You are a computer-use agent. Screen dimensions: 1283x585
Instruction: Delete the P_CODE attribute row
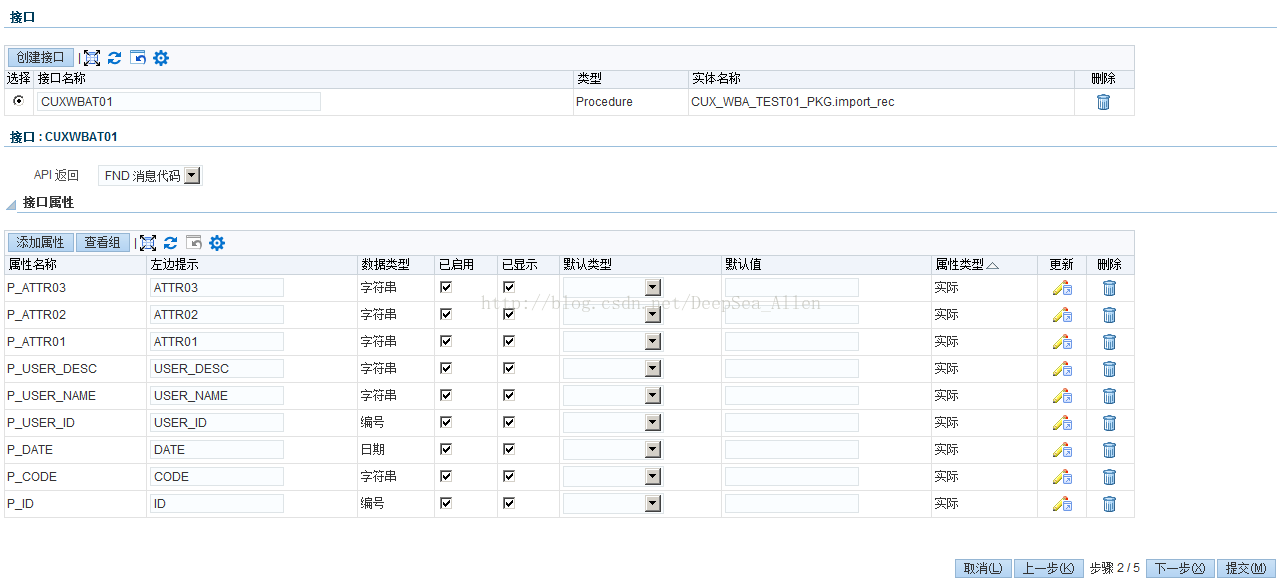pyautogui.click(x=1109, y=477)
